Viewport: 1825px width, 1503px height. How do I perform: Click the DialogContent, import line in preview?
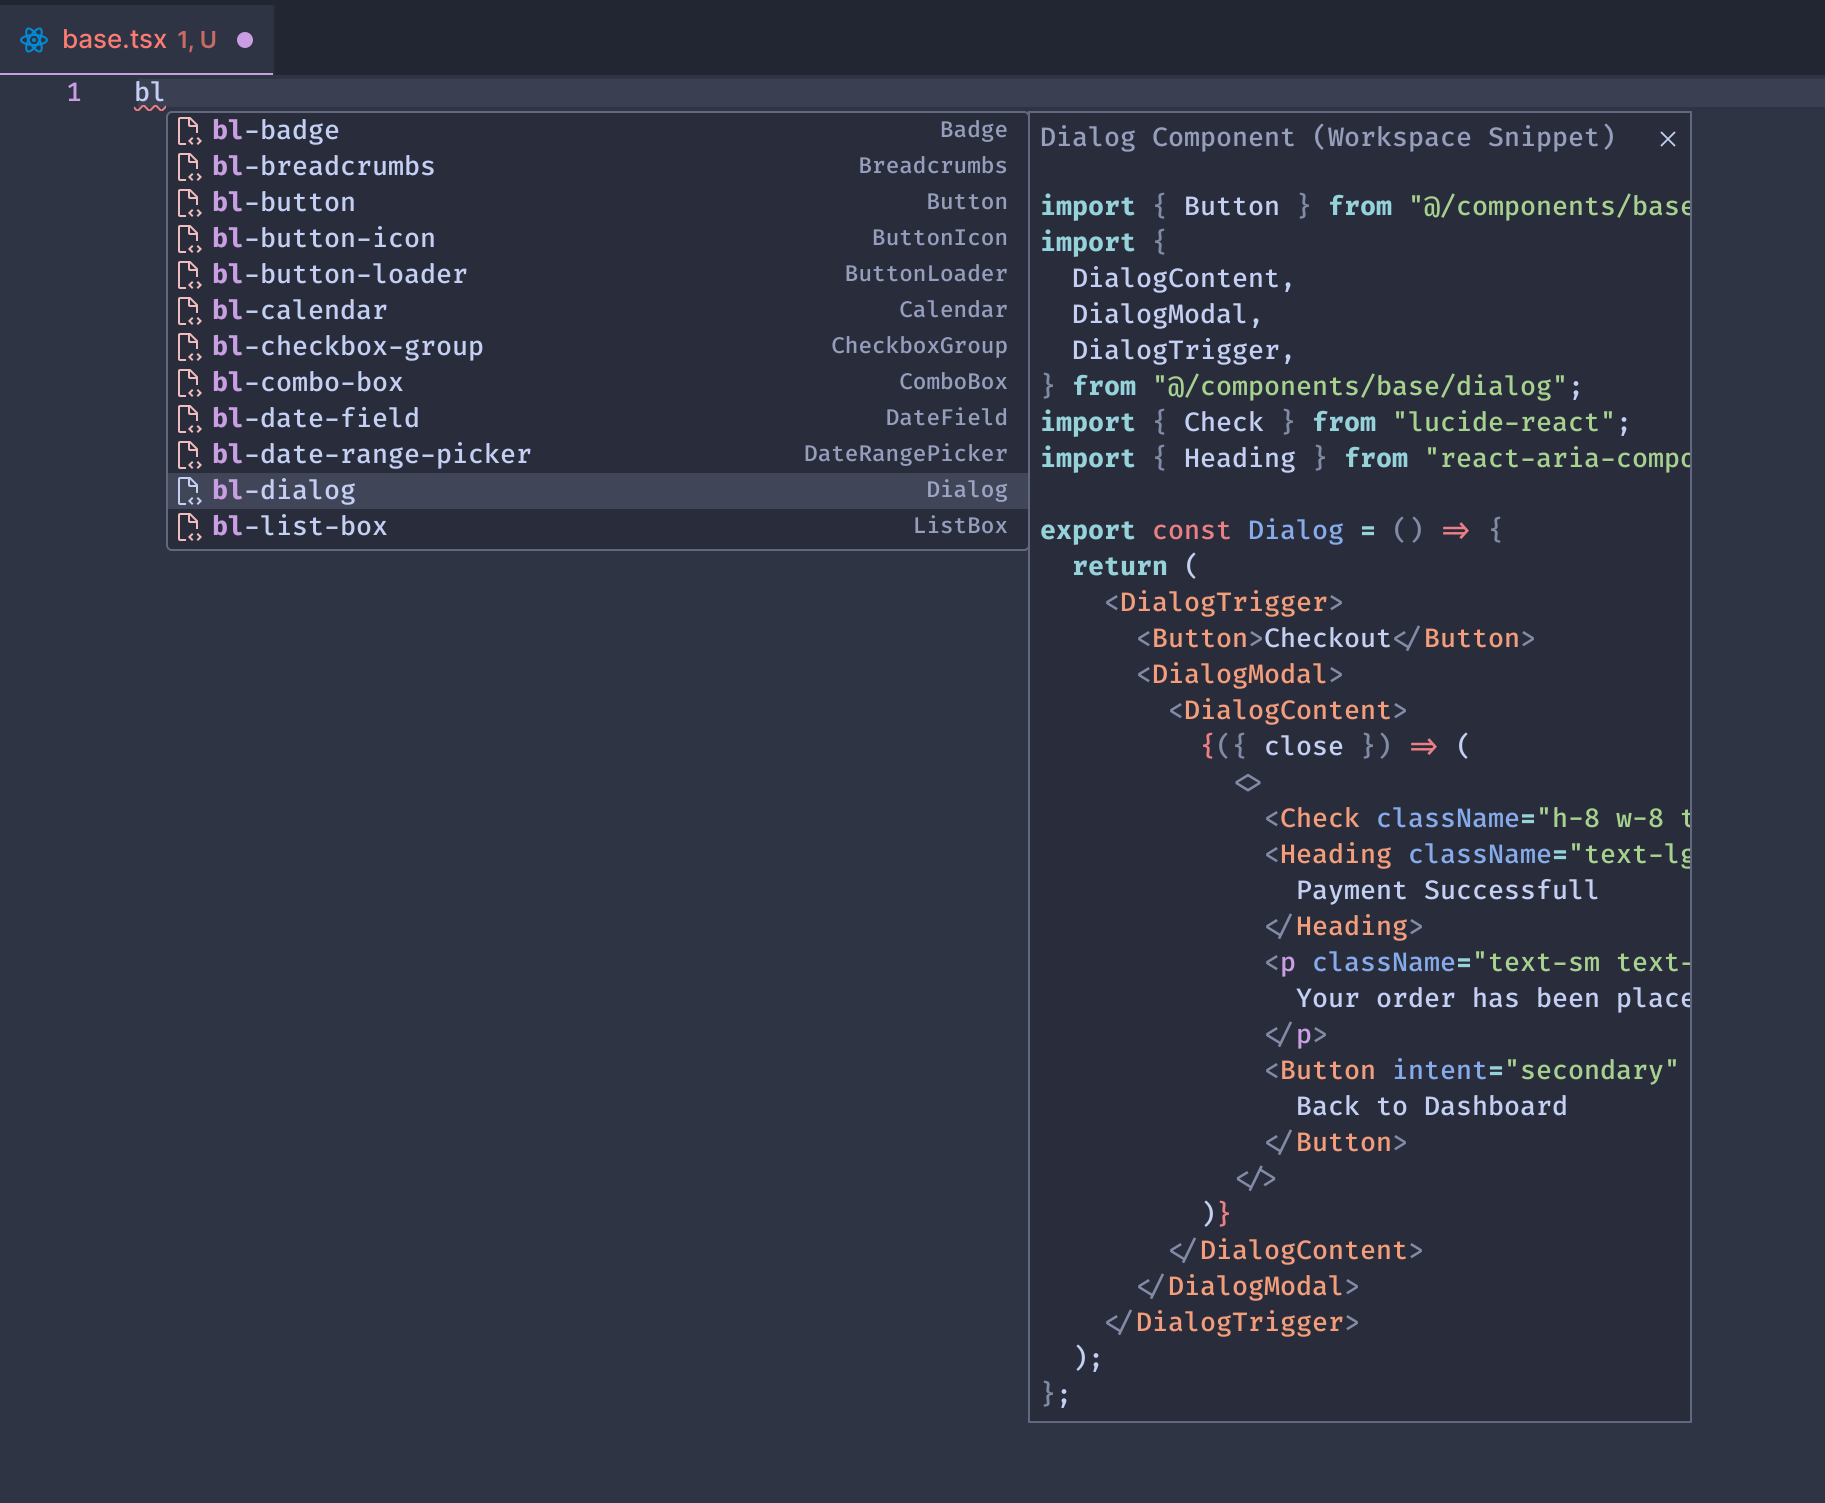tap(1183, 279)
